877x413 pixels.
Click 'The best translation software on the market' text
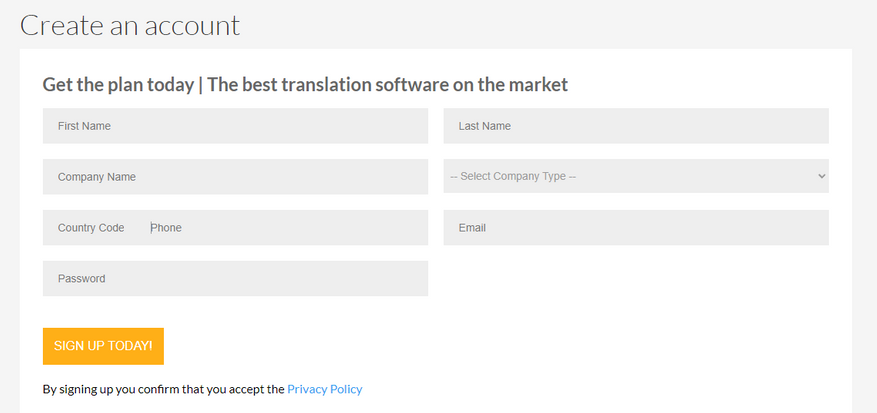388,85
